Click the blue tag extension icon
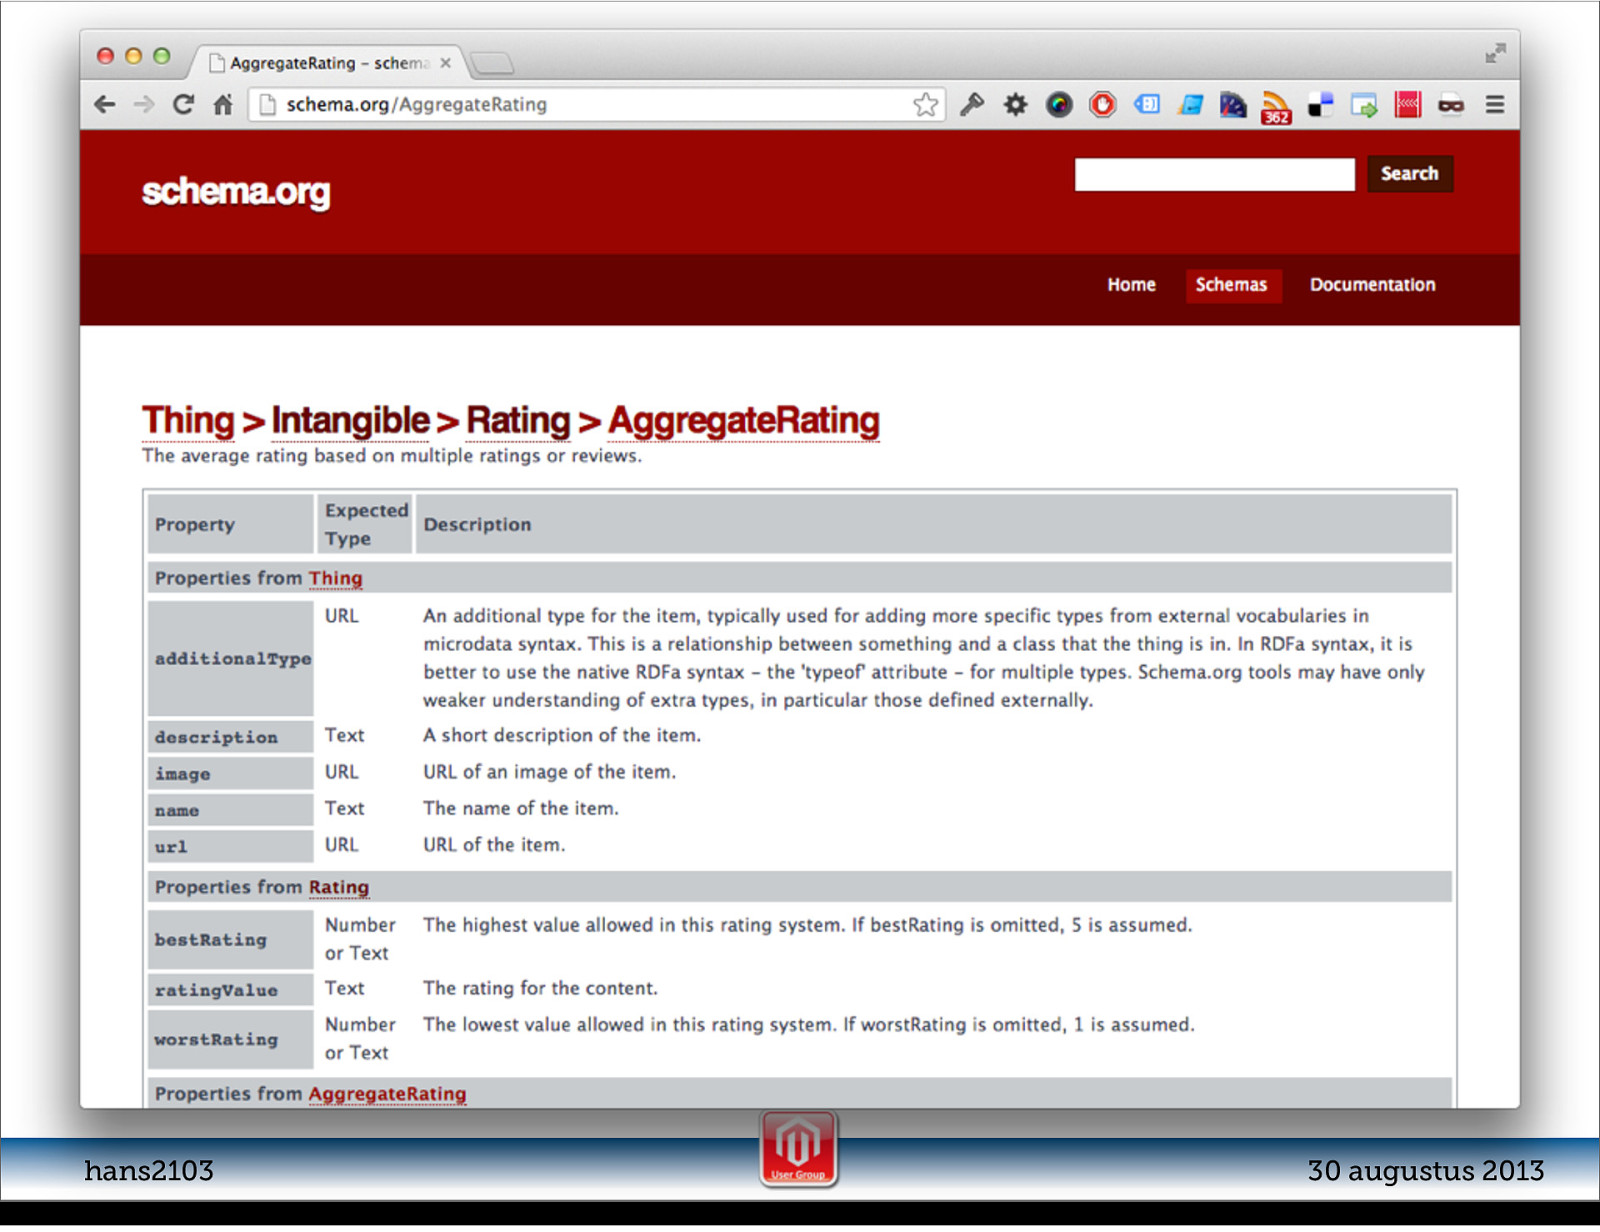This screenshot has height=1232, width=1600. 1147,104
